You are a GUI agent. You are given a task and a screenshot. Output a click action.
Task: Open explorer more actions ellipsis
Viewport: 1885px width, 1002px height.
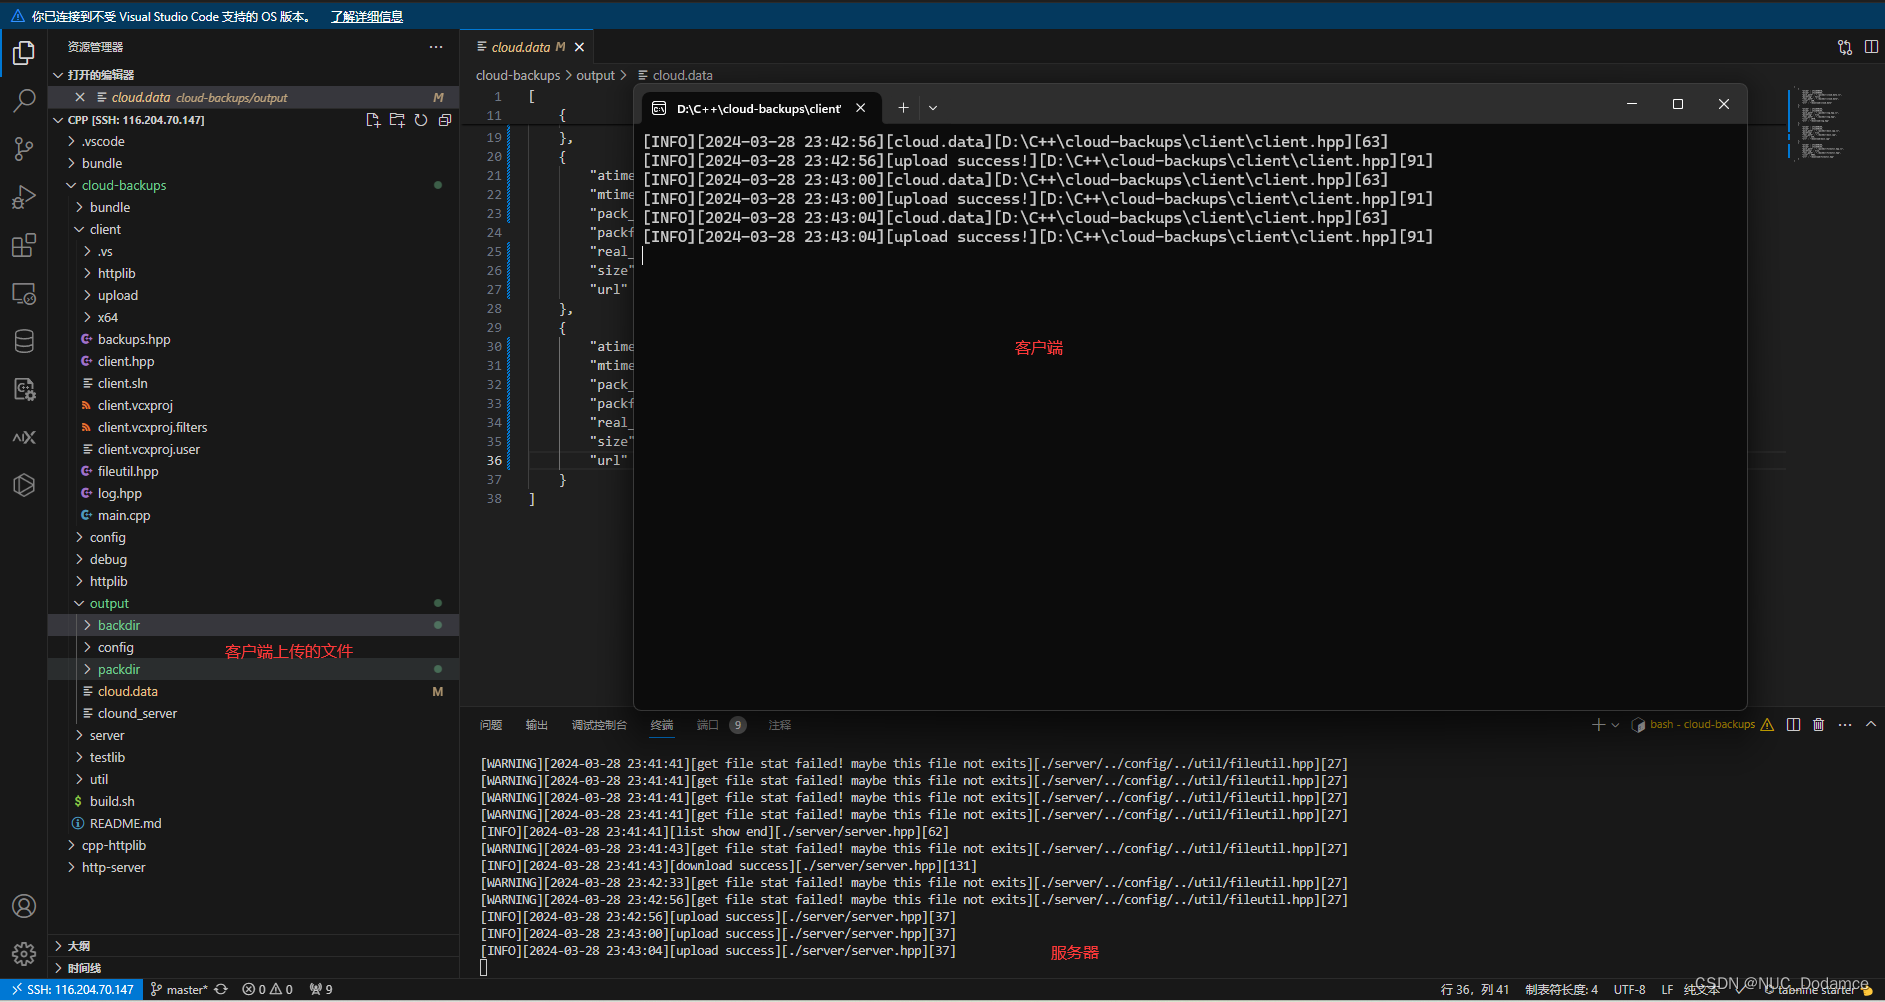[x=436, y=47]
